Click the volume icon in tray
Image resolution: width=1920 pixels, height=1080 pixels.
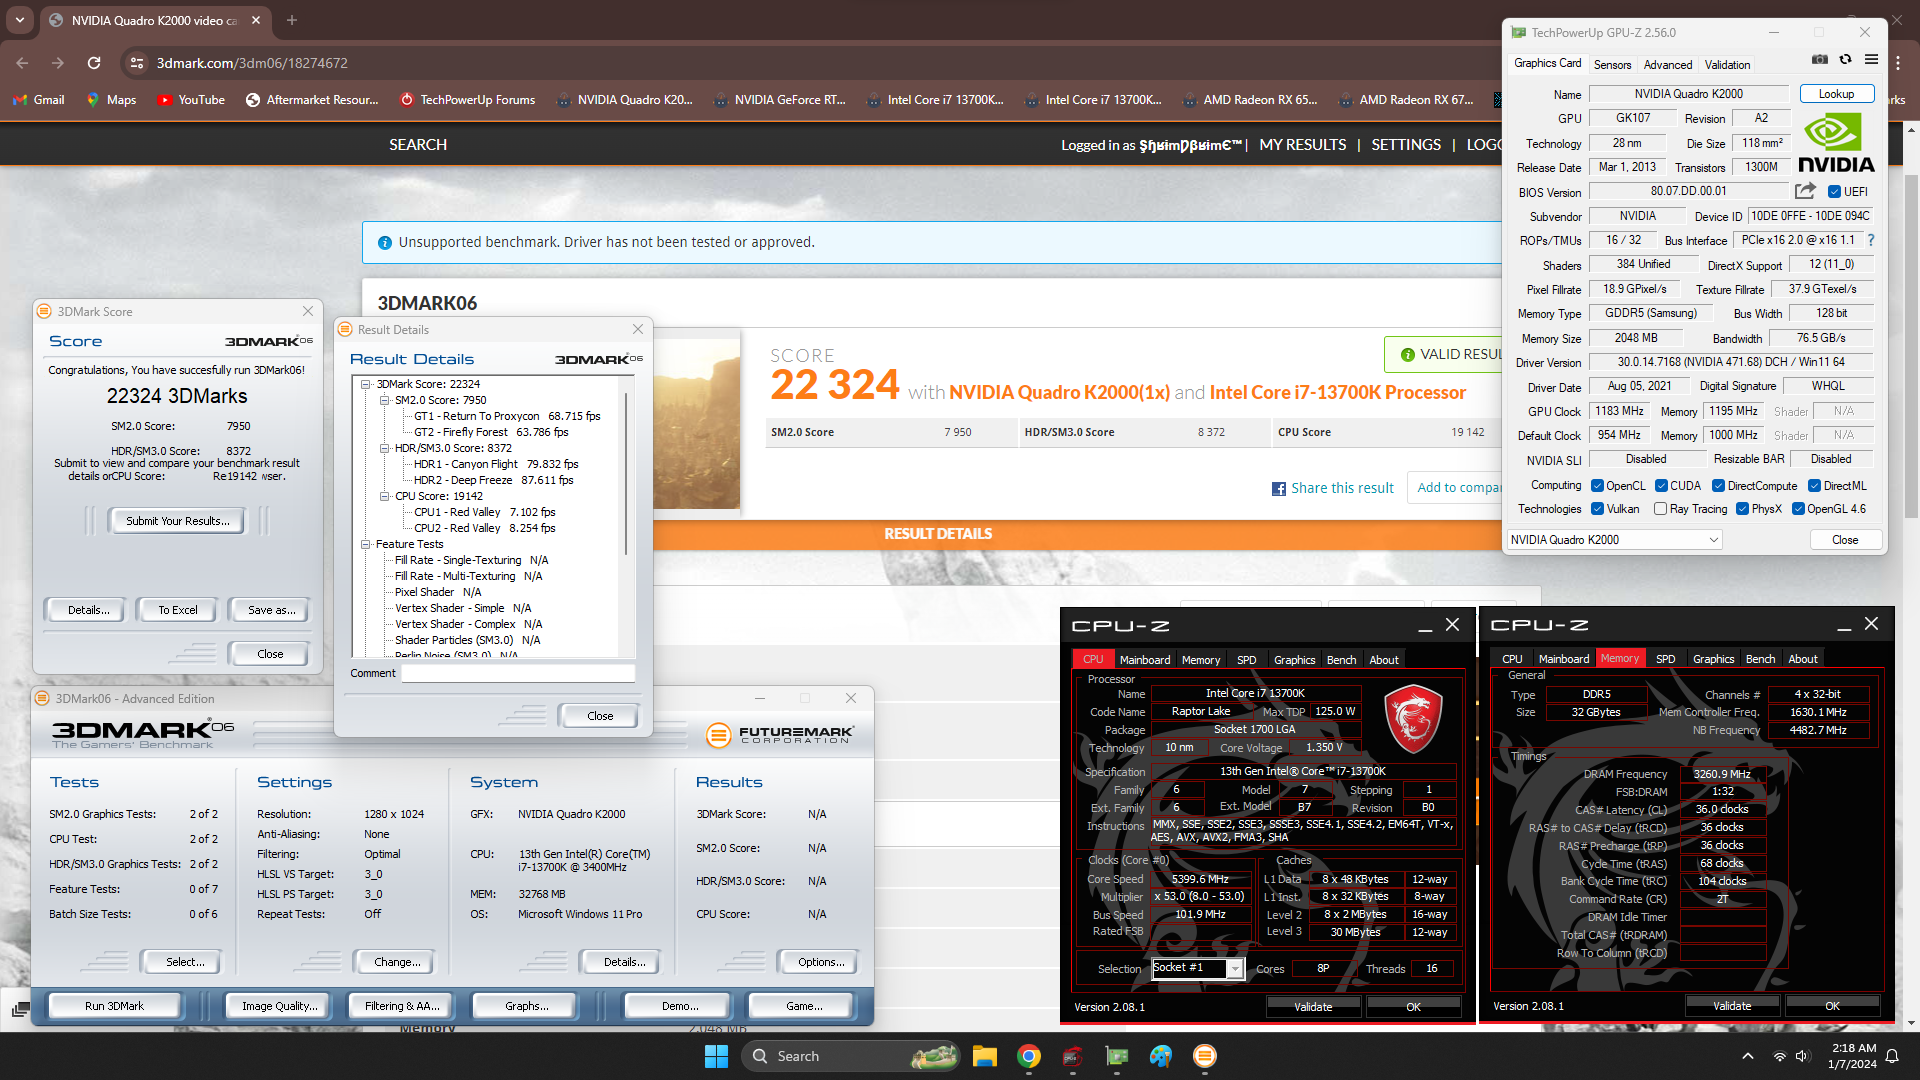[1802, 1056]
